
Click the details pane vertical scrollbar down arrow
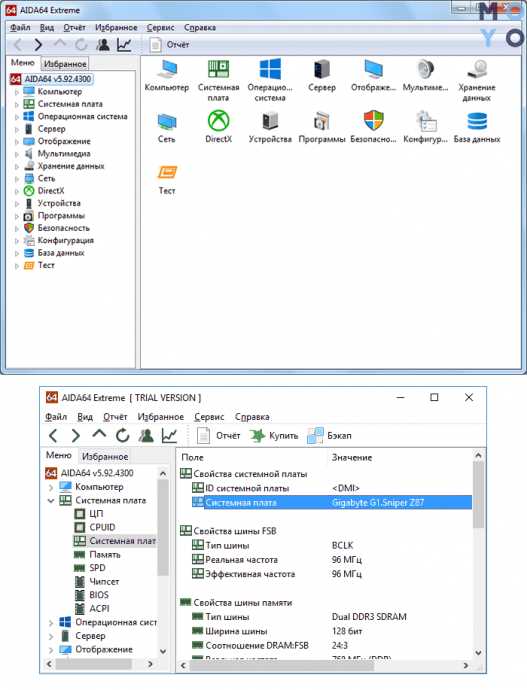pyautogui.click(x=478, y=653)
